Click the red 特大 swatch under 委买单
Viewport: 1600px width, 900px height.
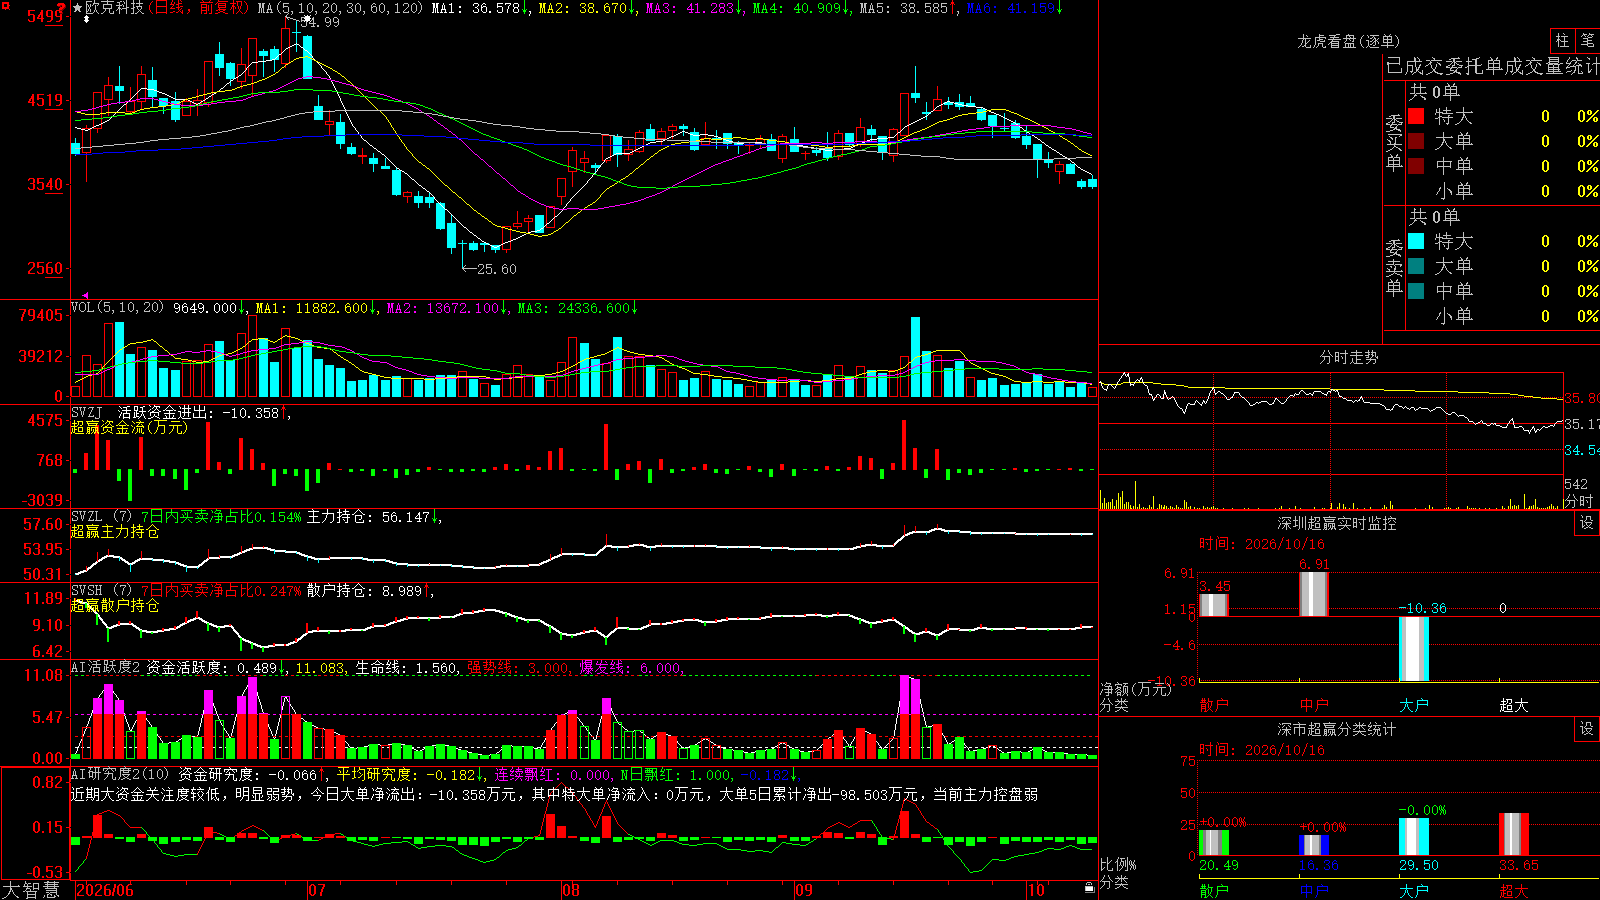pyautogui.click(x=1416, y=116)
